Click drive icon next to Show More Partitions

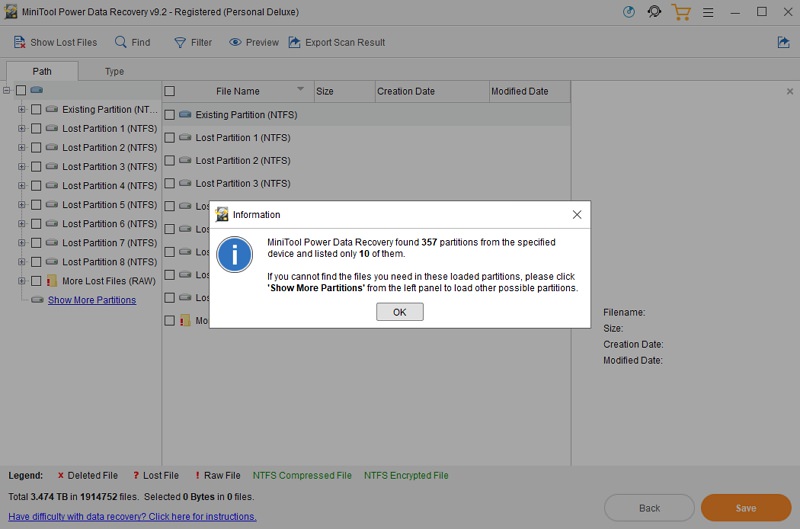coord(37,300)
